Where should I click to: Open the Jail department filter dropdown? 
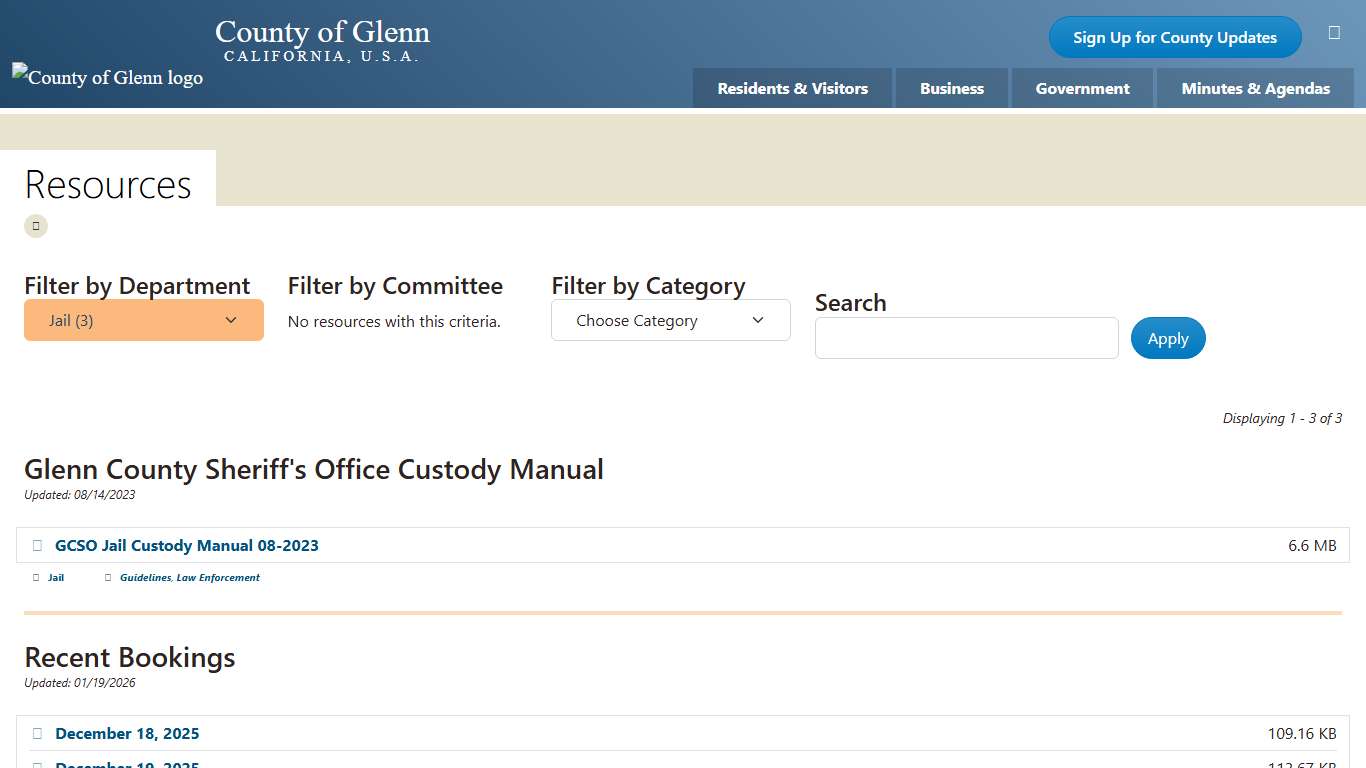[x=143, y=320]
